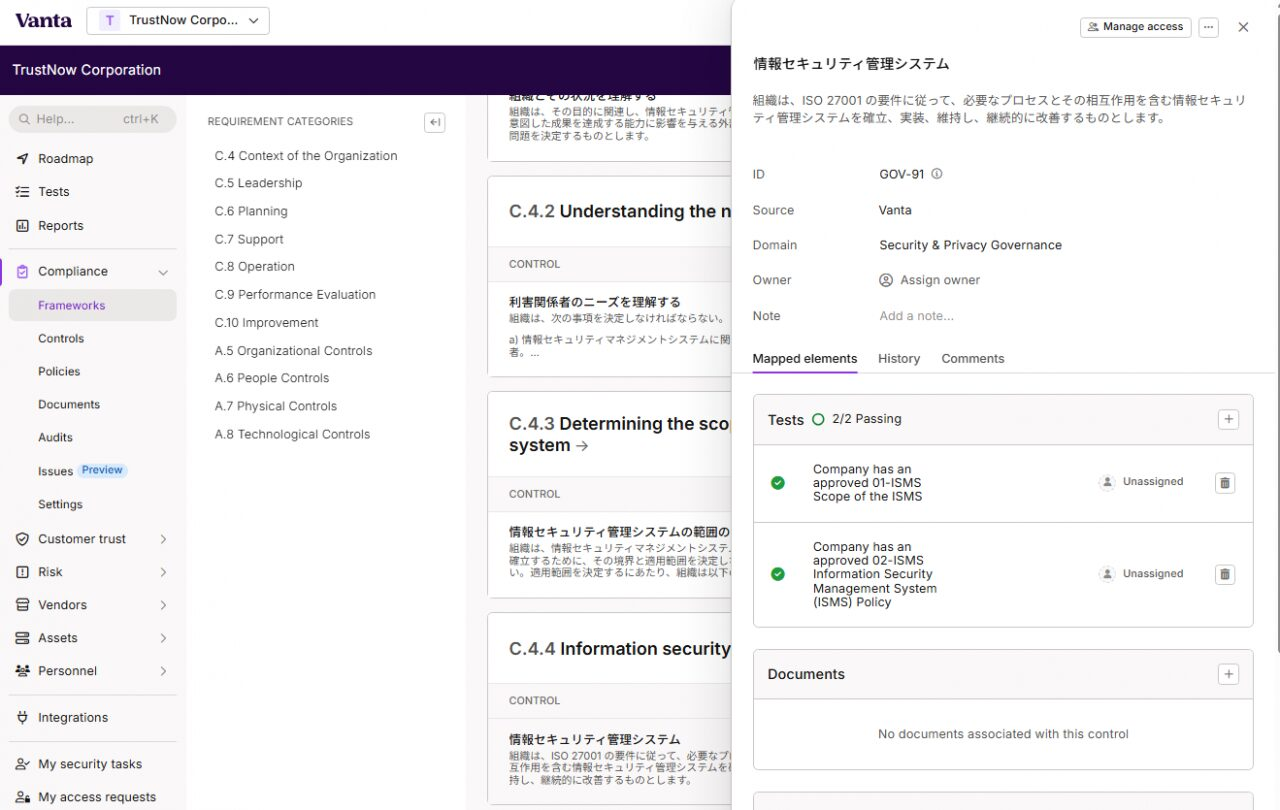Open Issues Preview page
The width and height of the screenshot is (1280, 810).
[82, 471]
